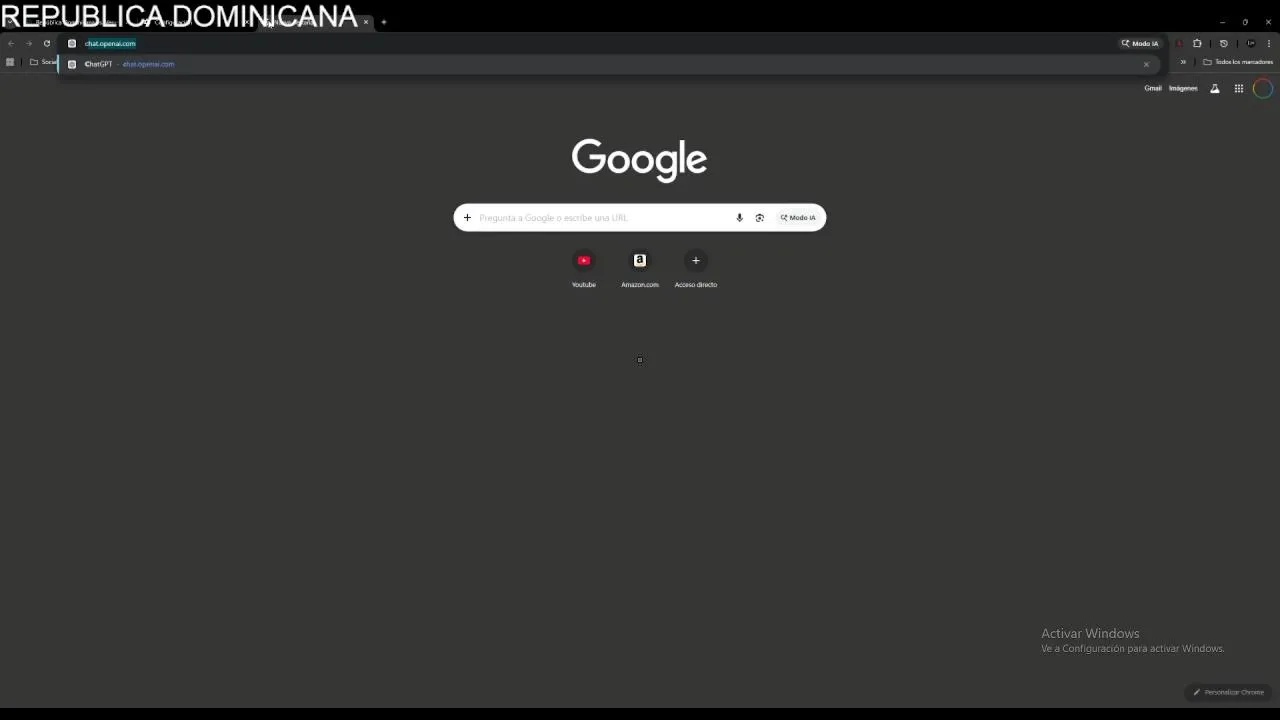Image resolution: width=1280 pixels, height=720 pixels.
Task: Open the Imágenes link
Action: pyautogui.click(x=1183, y=88)
